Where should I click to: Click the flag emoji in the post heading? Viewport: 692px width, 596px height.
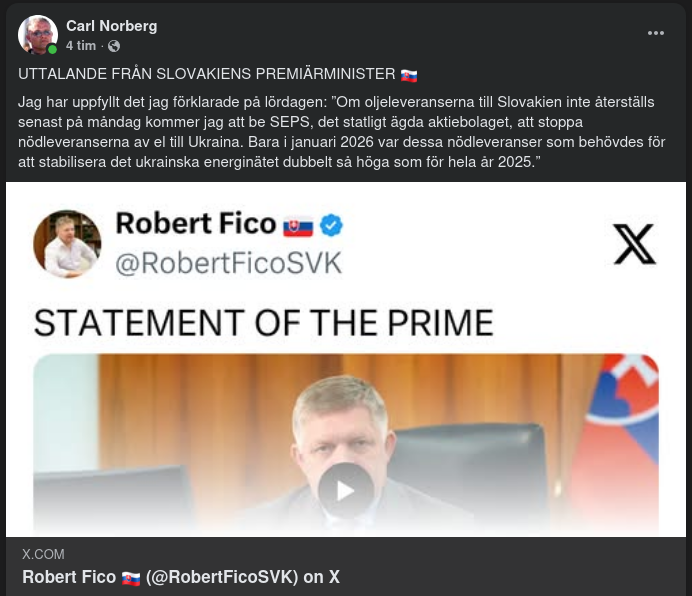tap(409, 75)
